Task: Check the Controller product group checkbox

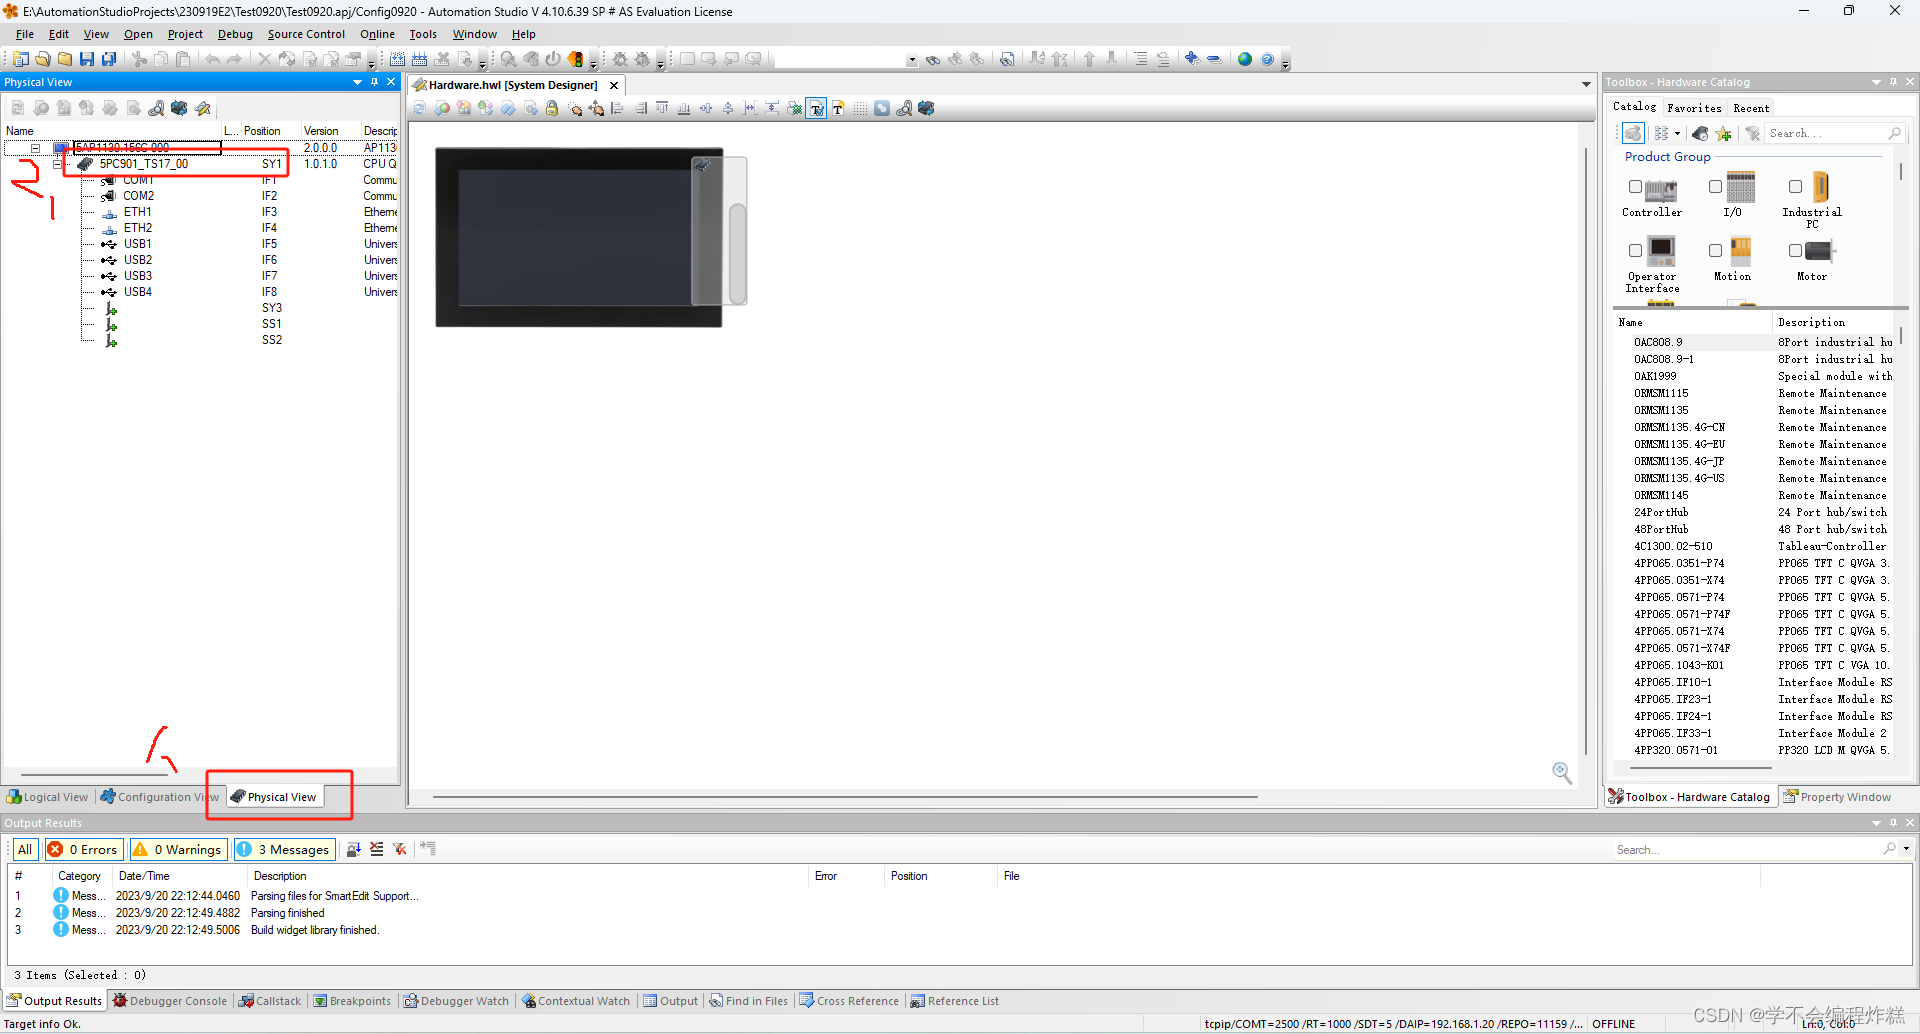Action: coord(1635,187)
